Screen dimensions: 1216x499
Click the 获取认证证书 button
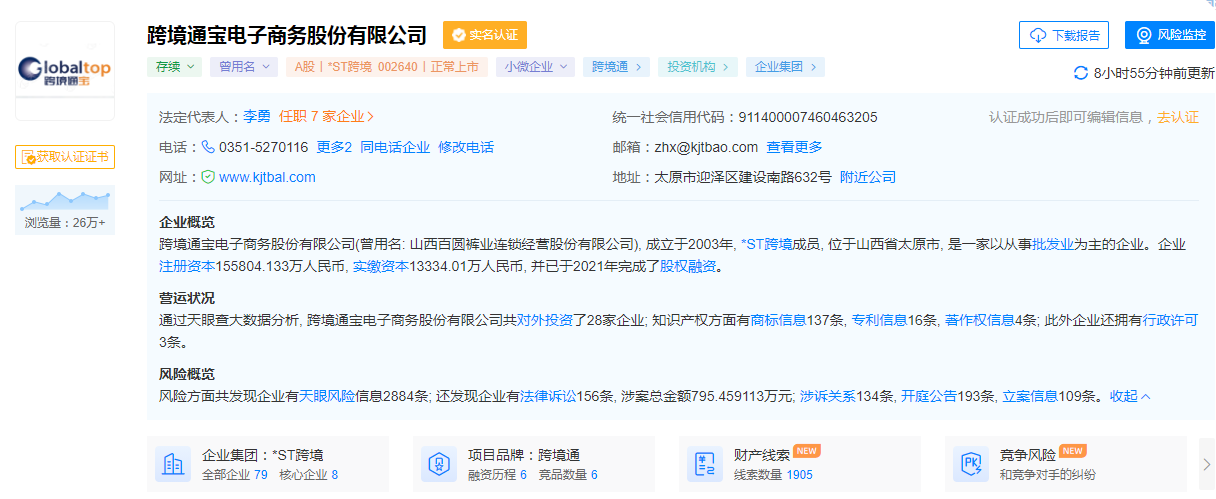pos(65,157)
